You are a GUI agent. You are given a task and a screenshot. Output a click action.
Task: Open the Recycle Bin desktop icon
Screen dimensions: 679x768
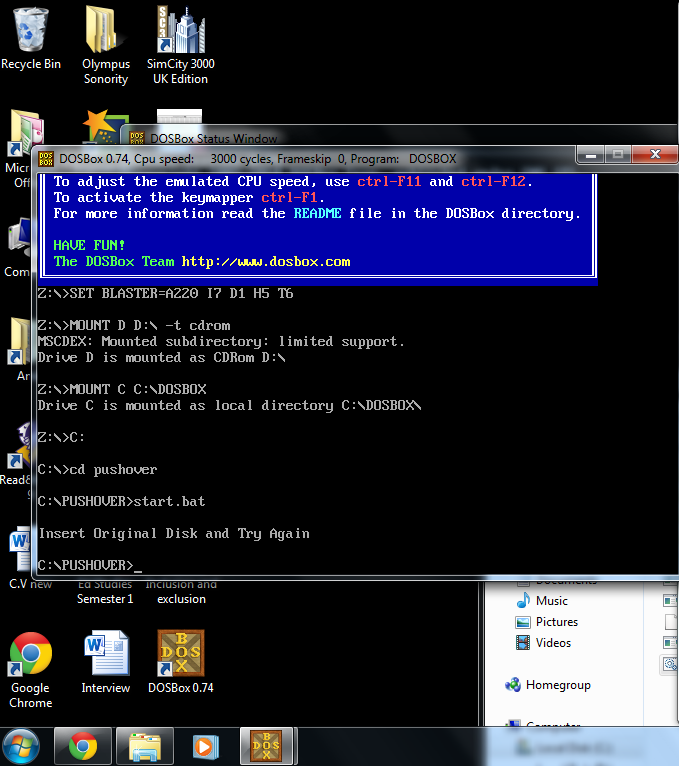tap(30, 32)
